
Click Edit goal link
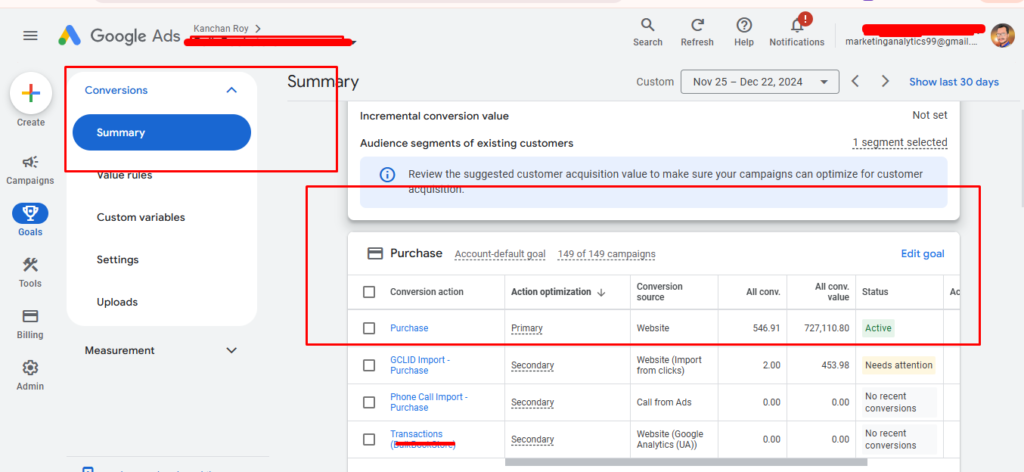922,253
